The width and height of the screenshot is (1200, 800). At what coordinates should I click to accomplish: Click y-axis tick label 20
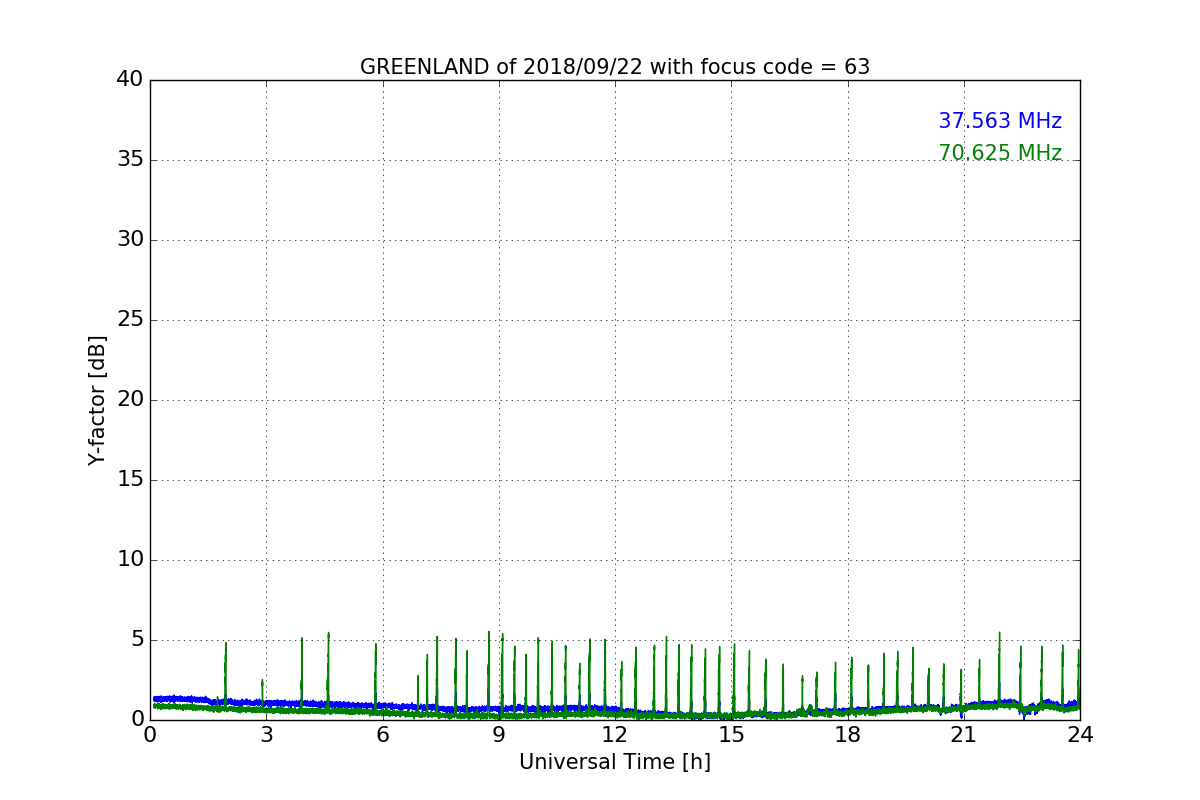[x=130, y=399]
